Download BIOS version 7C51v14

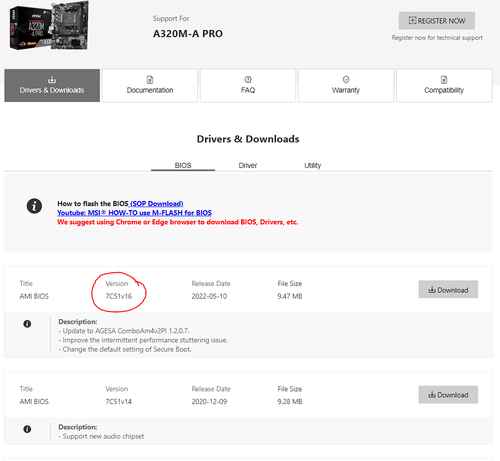click(x=448, y=395)
